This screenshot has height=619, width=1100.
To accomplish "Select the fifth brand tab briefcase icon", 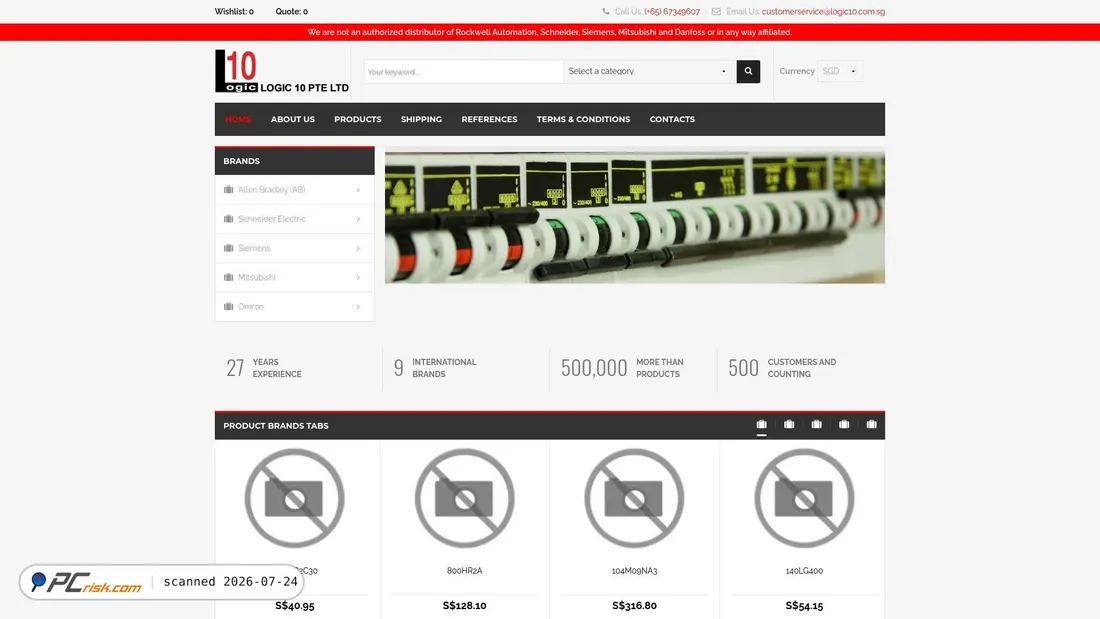I will [x=871, y=424].
